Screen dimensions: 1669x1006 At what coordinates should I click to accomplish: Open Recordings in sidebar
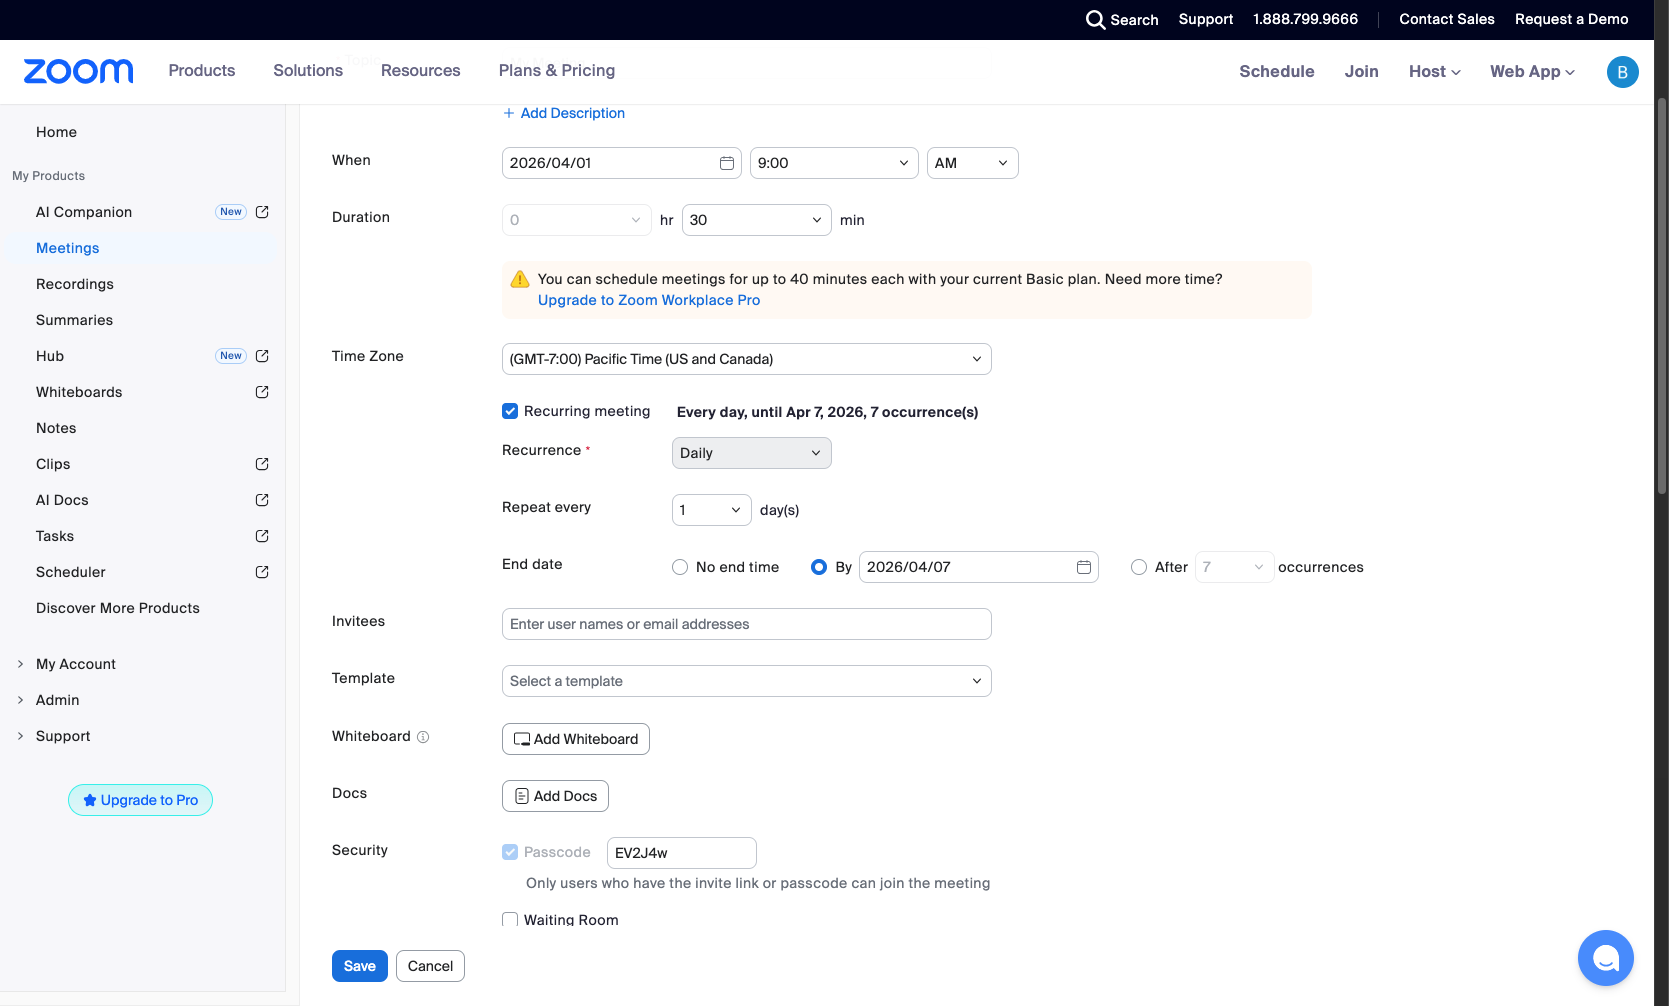(x=75, y=284)
